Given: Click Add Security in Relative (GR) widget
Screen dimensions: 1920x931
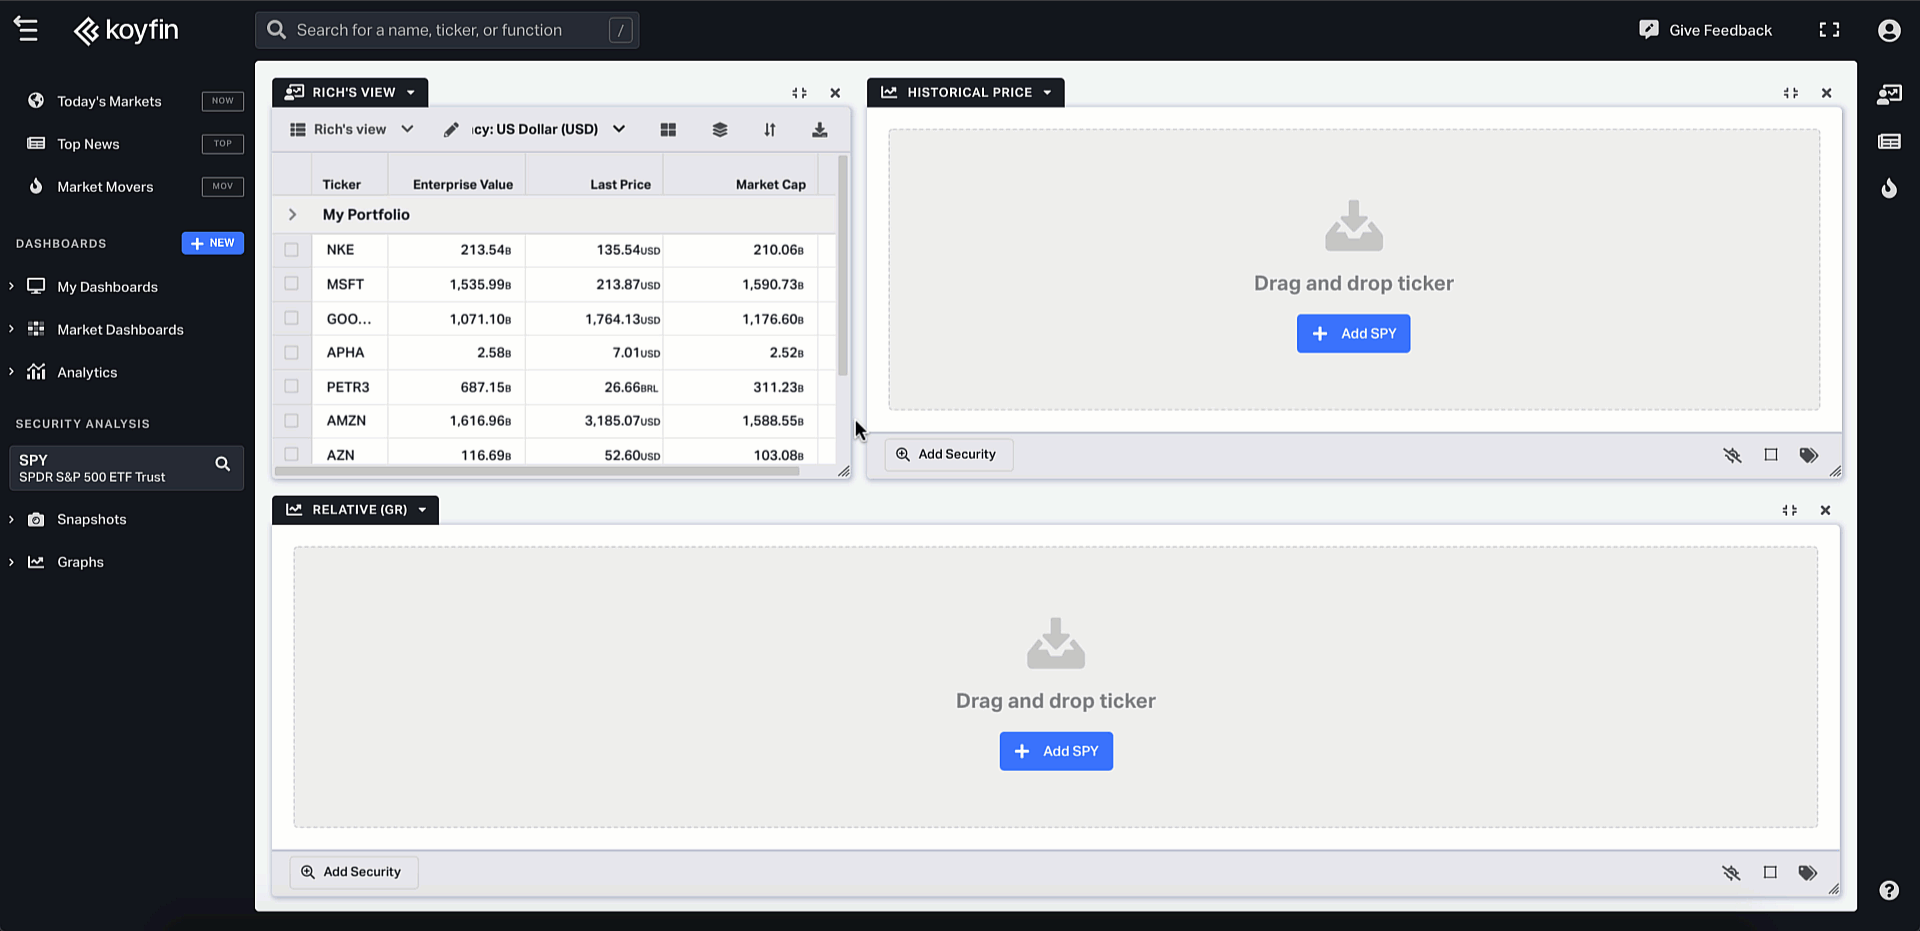Looking at the screenshot, I should (353, 872).
